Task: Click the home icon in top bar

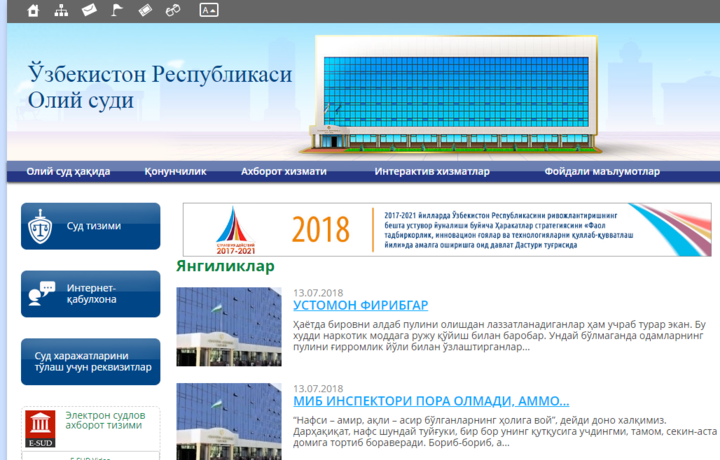Action: 33,10
